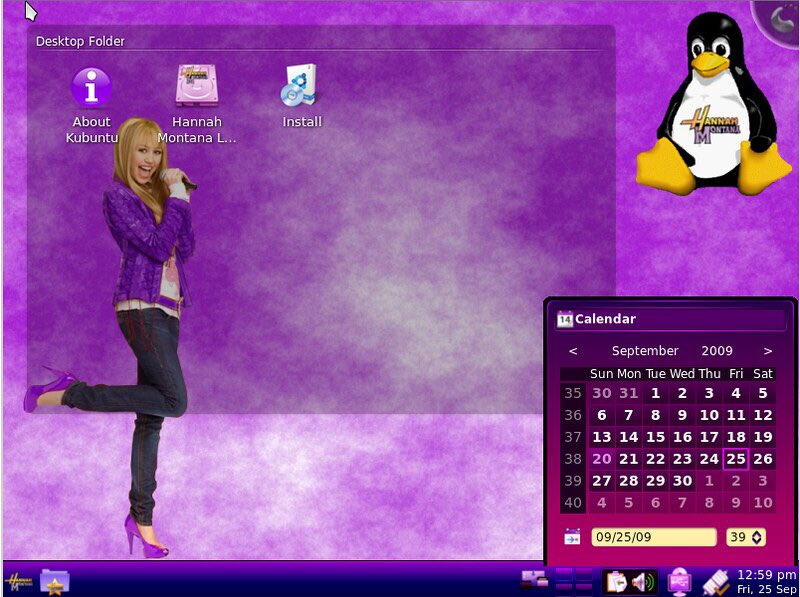Click week number 40 in the calendar

tap(573, 503)
